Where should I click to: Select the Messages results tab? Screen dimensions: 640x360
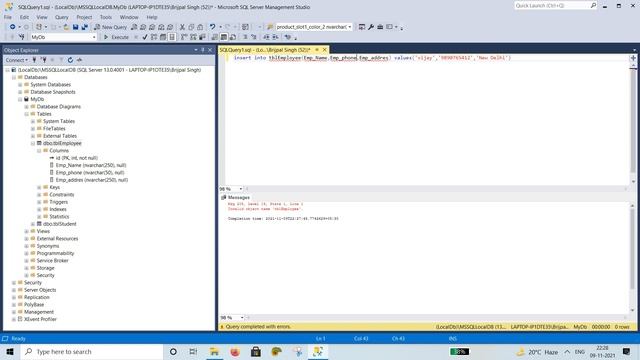[235, 198]
